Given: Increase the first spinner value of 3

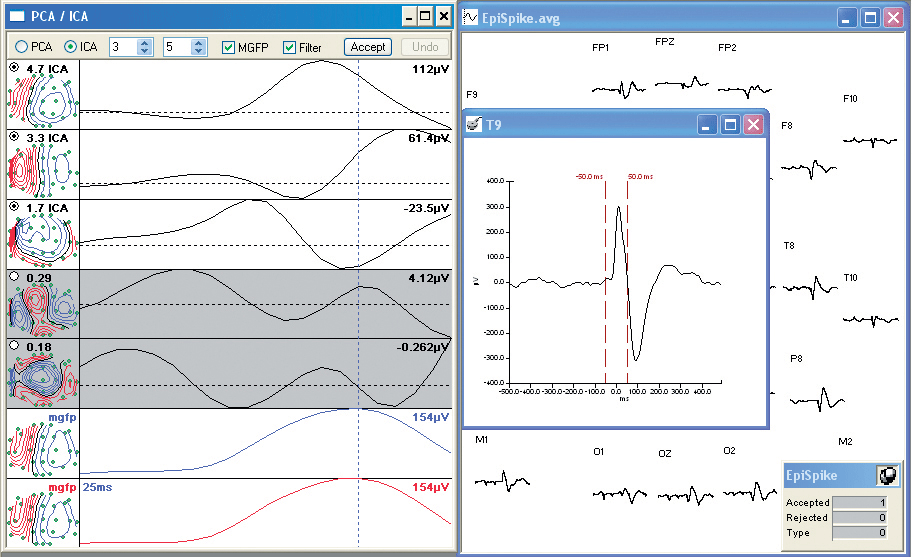Looking at the screenshot, I should pos(145,43).
